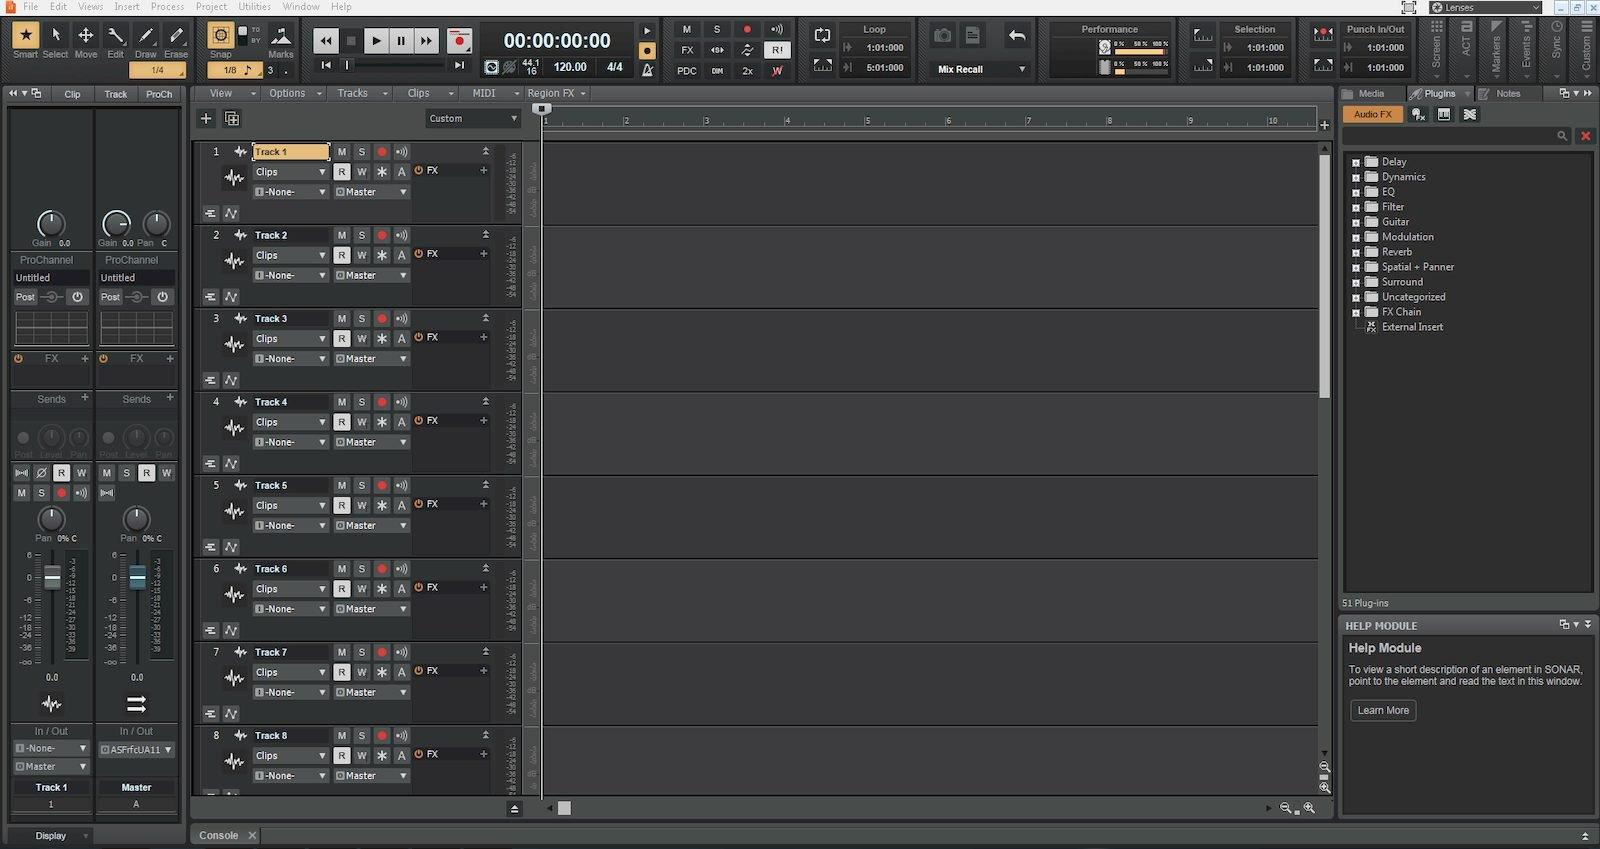Expand the Reverb plugin folder
Image resolution: width=1600 pixels, height=849 pixels.
tap(1356, 252)
